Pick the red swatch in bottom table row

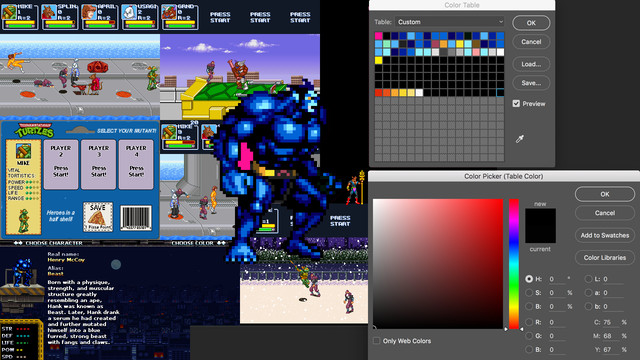pyautogui.click(x=378, y=93)
